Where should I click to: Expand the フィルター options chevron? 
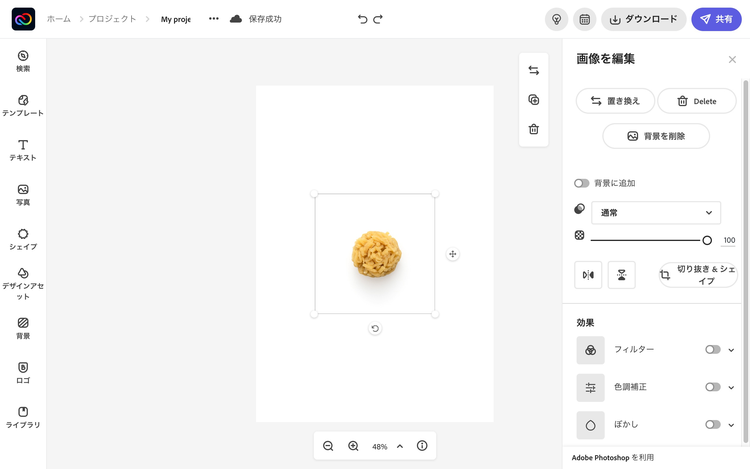pyautogui.click(x=731, y=350)
